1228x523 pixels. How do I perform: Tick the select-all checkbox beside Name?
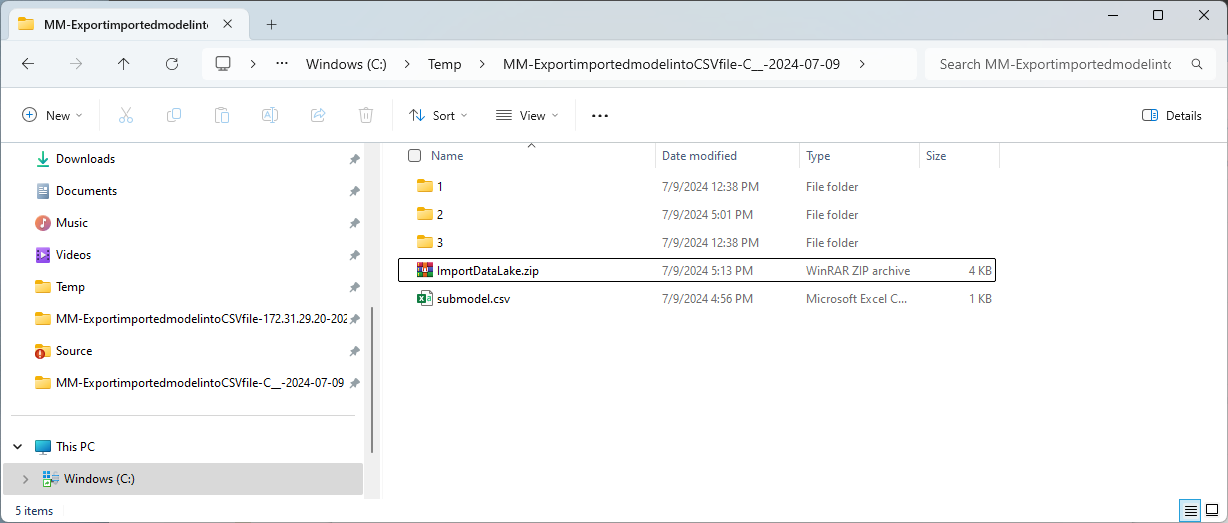click(415, 156)
